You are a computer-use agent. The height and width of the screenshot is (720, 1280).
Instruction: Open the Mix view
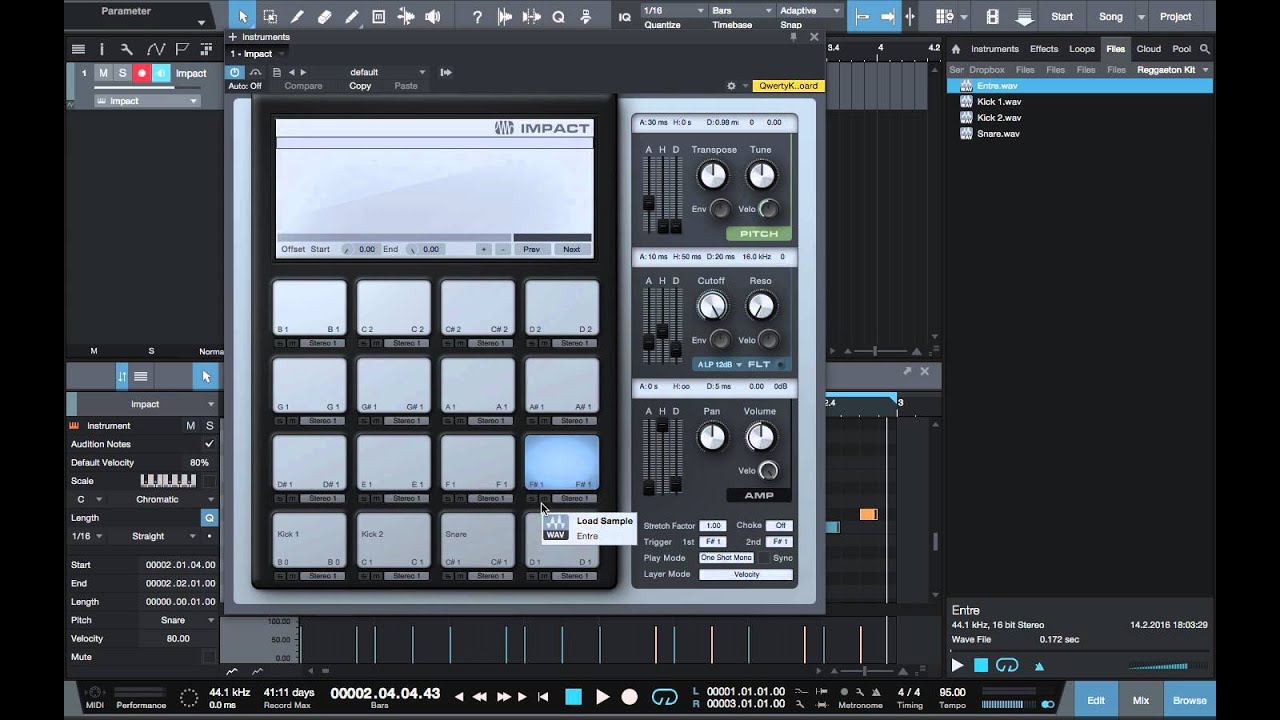point(1141,700)
